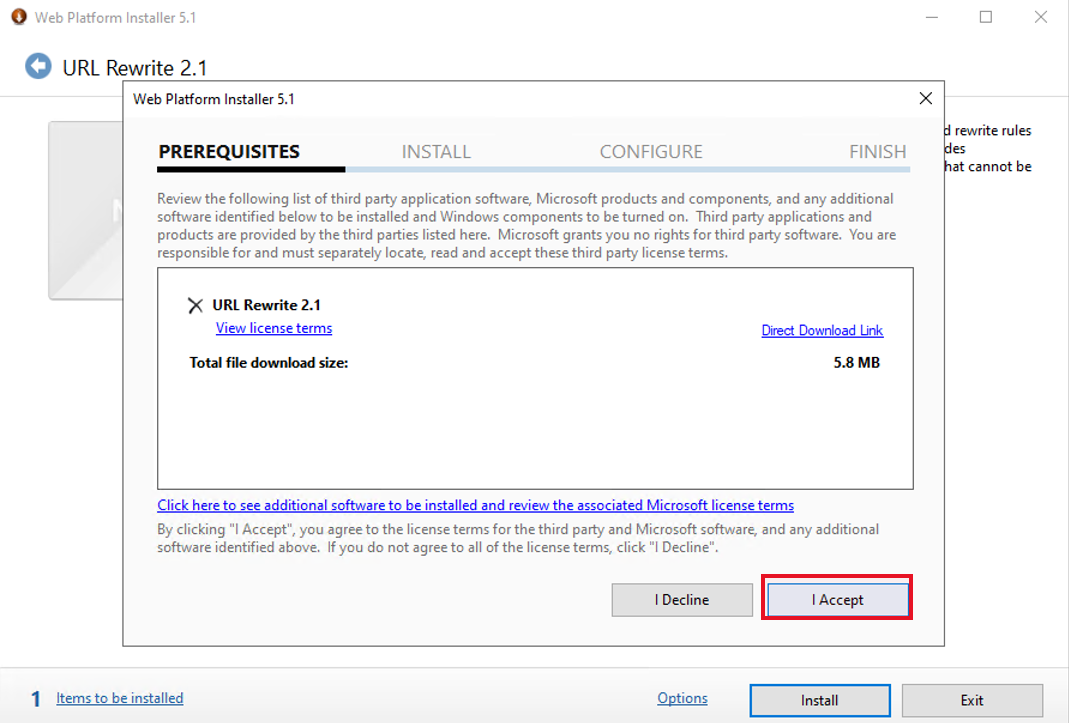This screenshot has width=1069, height=723.
Task: Open the Direct Download Link
Action: [822, 330]
